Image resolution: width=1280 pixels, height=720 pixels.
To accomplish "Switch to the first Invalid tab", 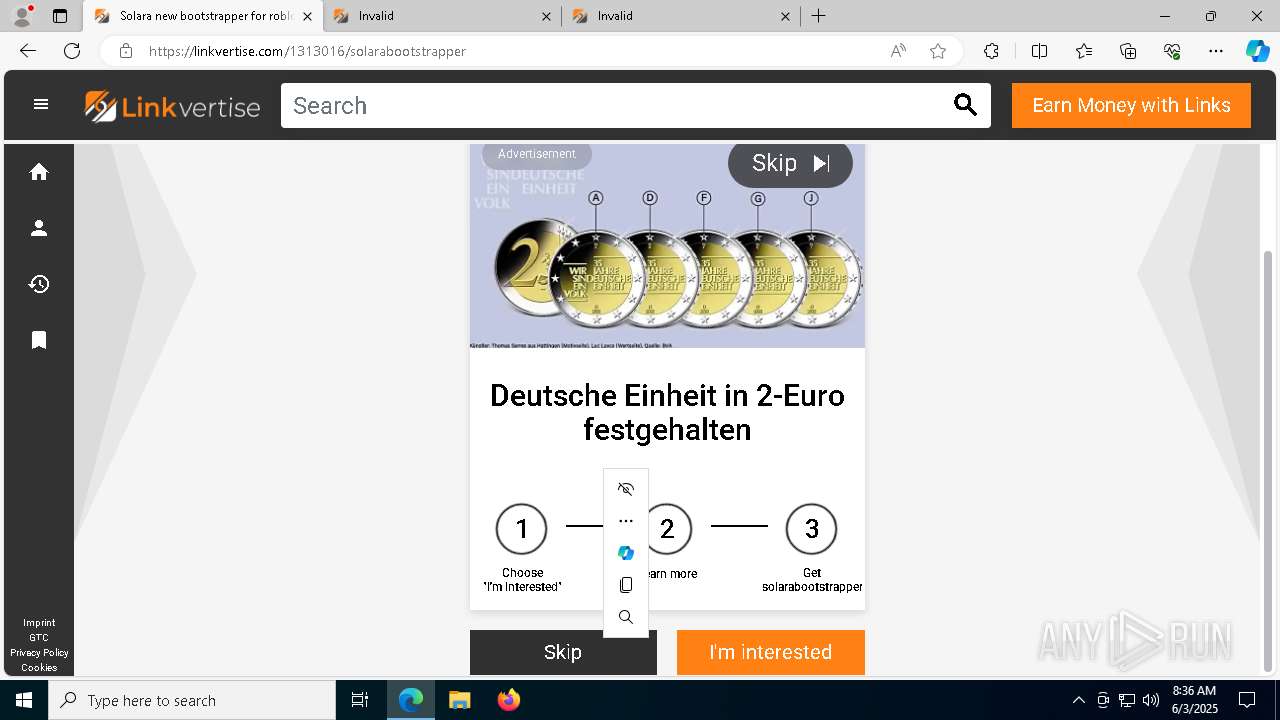I will tap(443, 16).
